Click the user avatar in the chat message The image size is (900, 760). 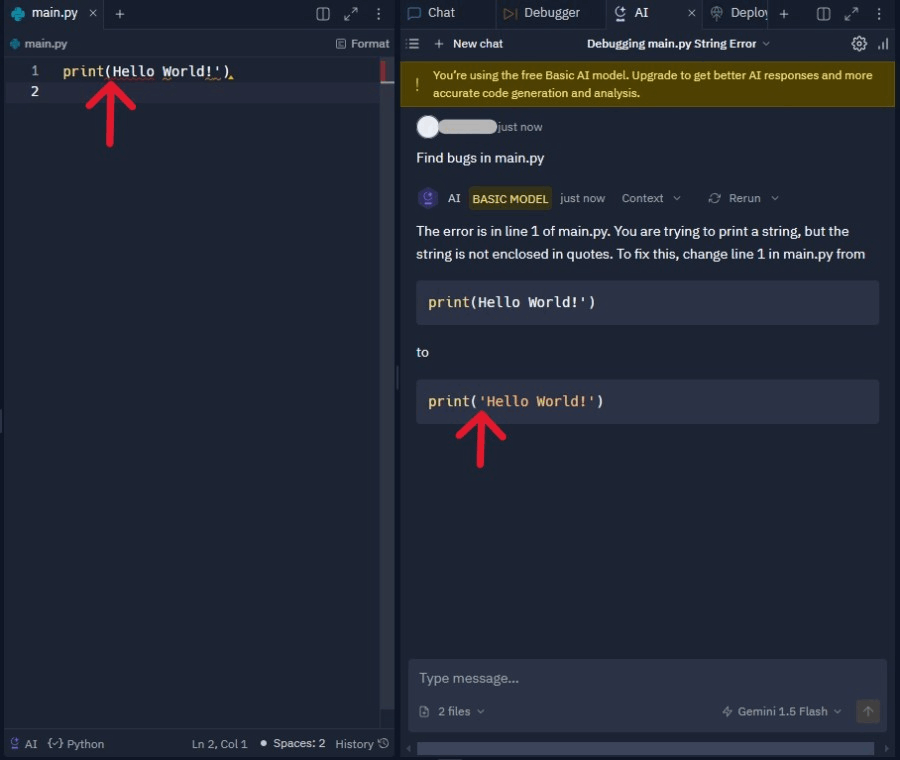coord(428,127)
